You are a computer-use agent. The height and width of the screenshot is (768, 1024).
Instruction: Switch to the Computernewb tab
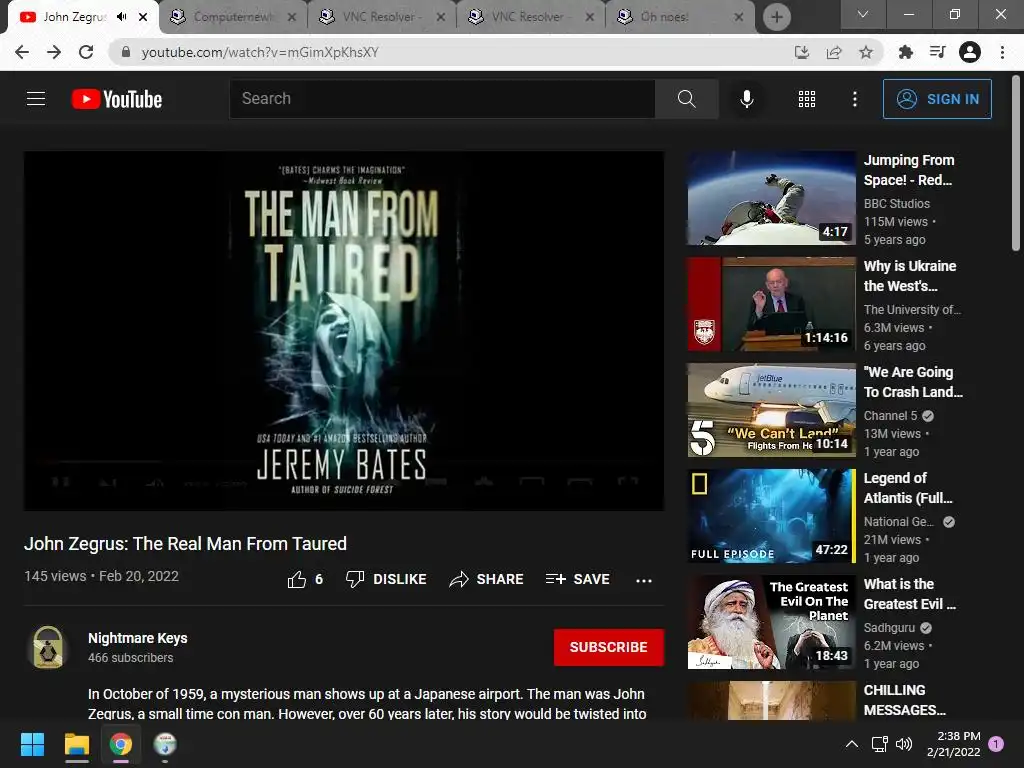[232, 17]
